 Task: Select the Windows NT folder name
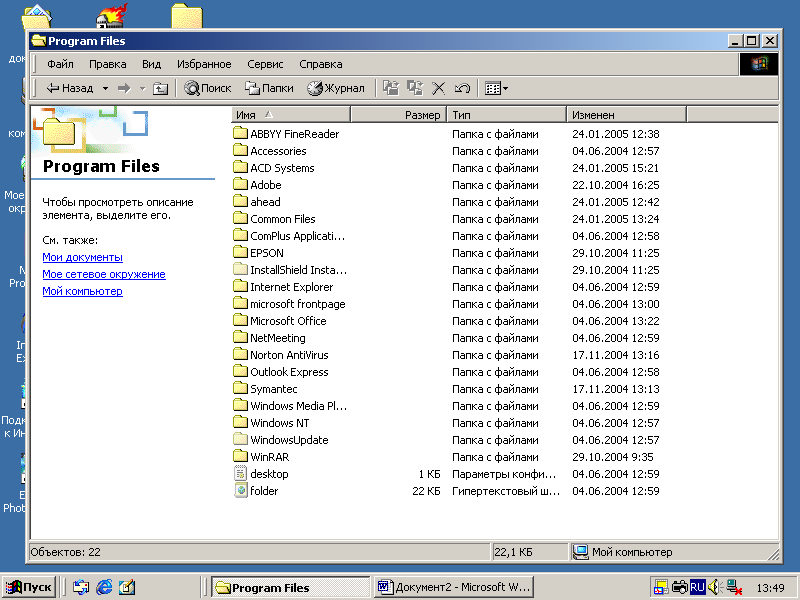[280, 423]
